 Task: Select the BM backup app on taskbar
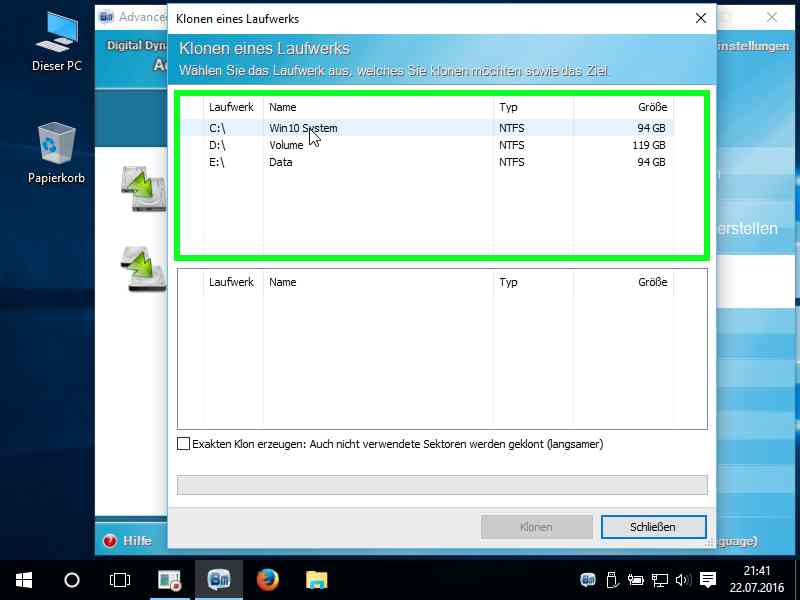(219, 580)
